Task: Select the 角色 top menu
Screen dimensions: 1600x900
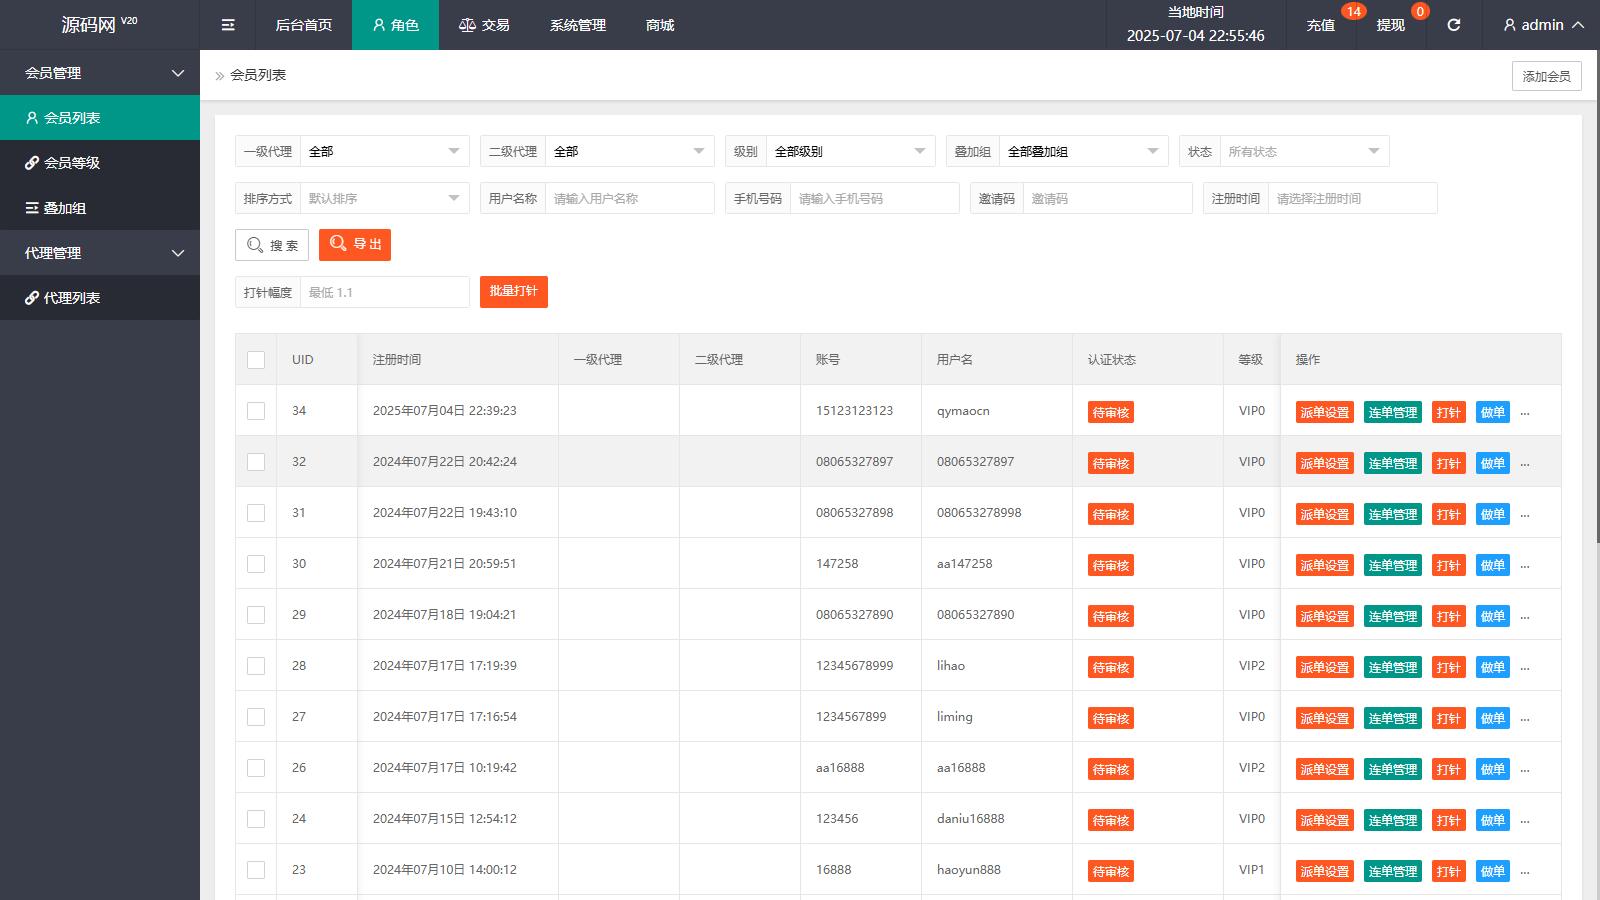Action: click(x=395, y=25)
